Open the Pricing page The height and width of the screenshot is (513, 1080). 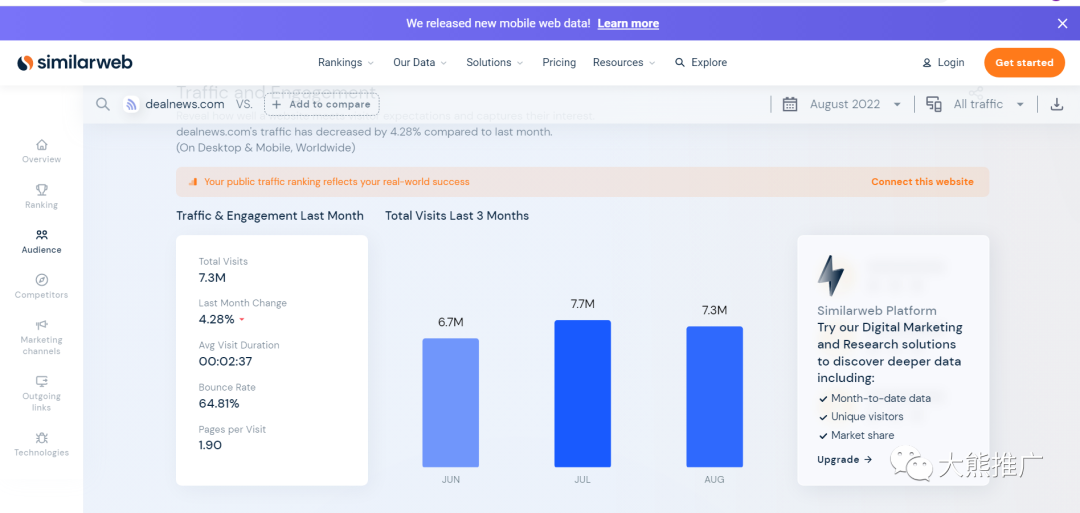click(x=559, y=62)
